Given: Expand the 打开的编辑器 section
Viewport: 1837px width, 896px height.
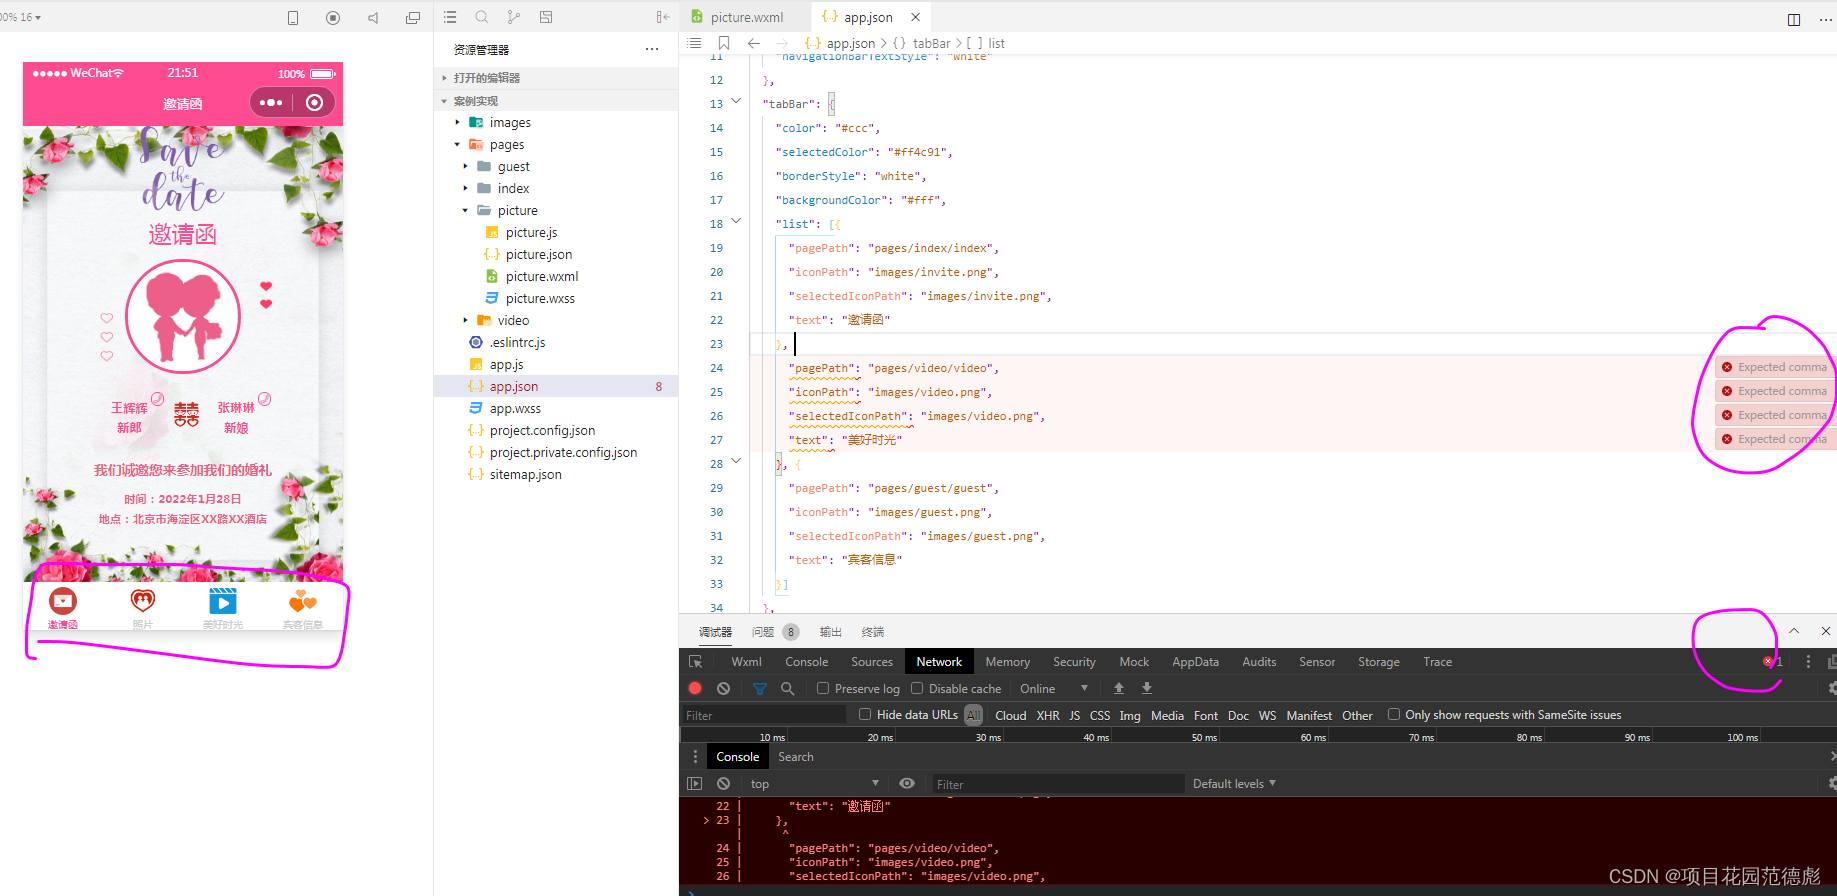Looking at the screenshot, I should tap(555, 78).
